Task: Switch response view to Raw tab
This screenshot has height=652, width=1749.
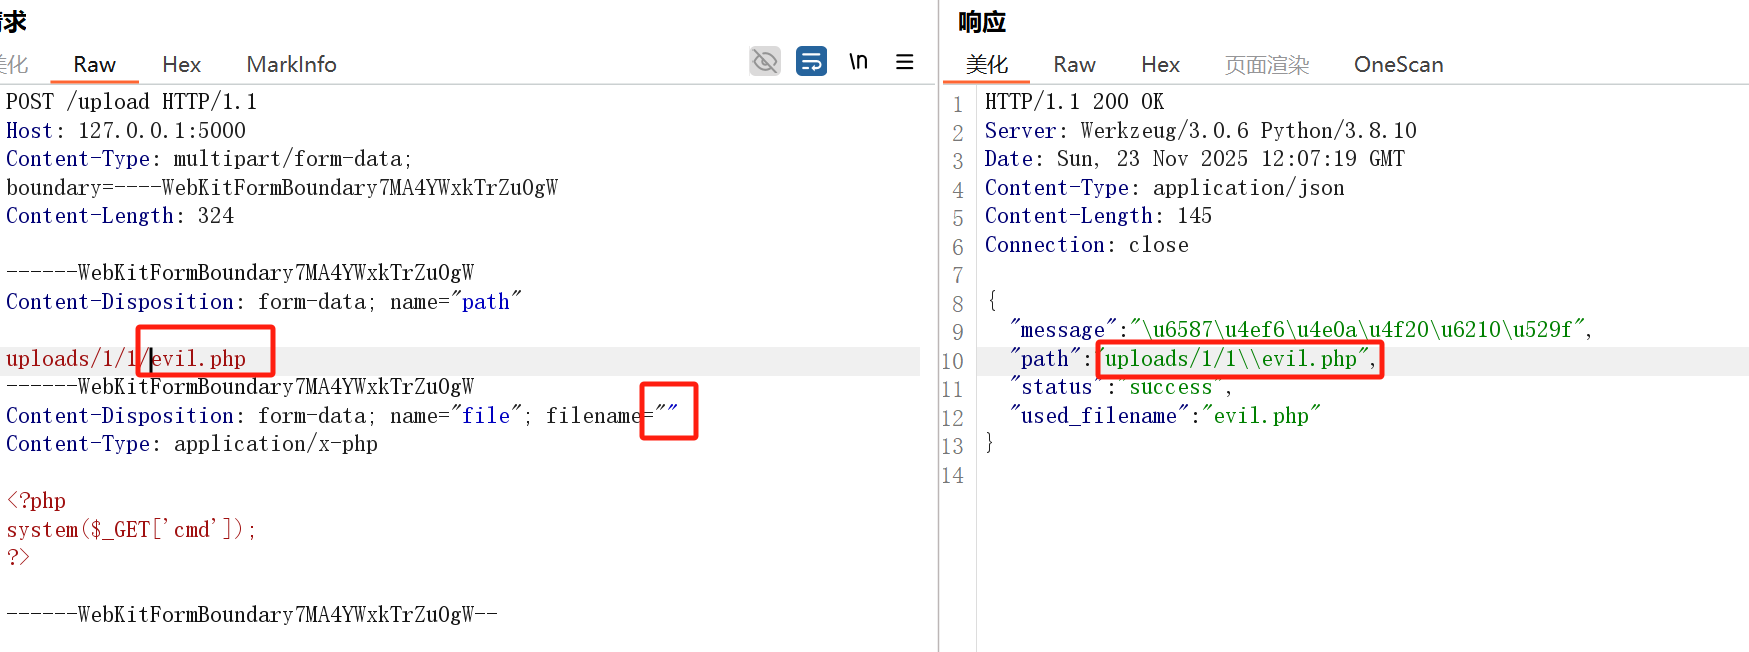Action: click(x=1075, y=65)
